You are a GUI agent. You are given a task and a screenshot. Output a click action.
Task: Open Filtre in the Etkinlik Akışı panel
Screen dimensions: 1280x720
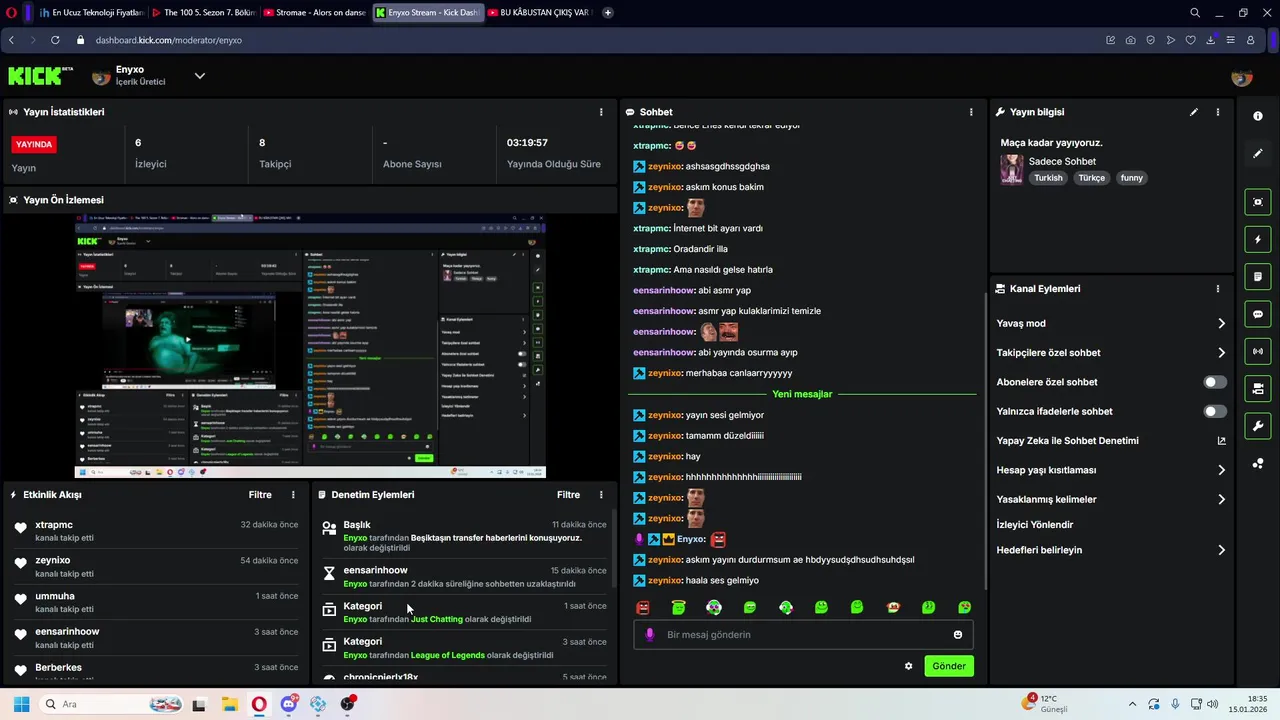[x=260, y=495]
